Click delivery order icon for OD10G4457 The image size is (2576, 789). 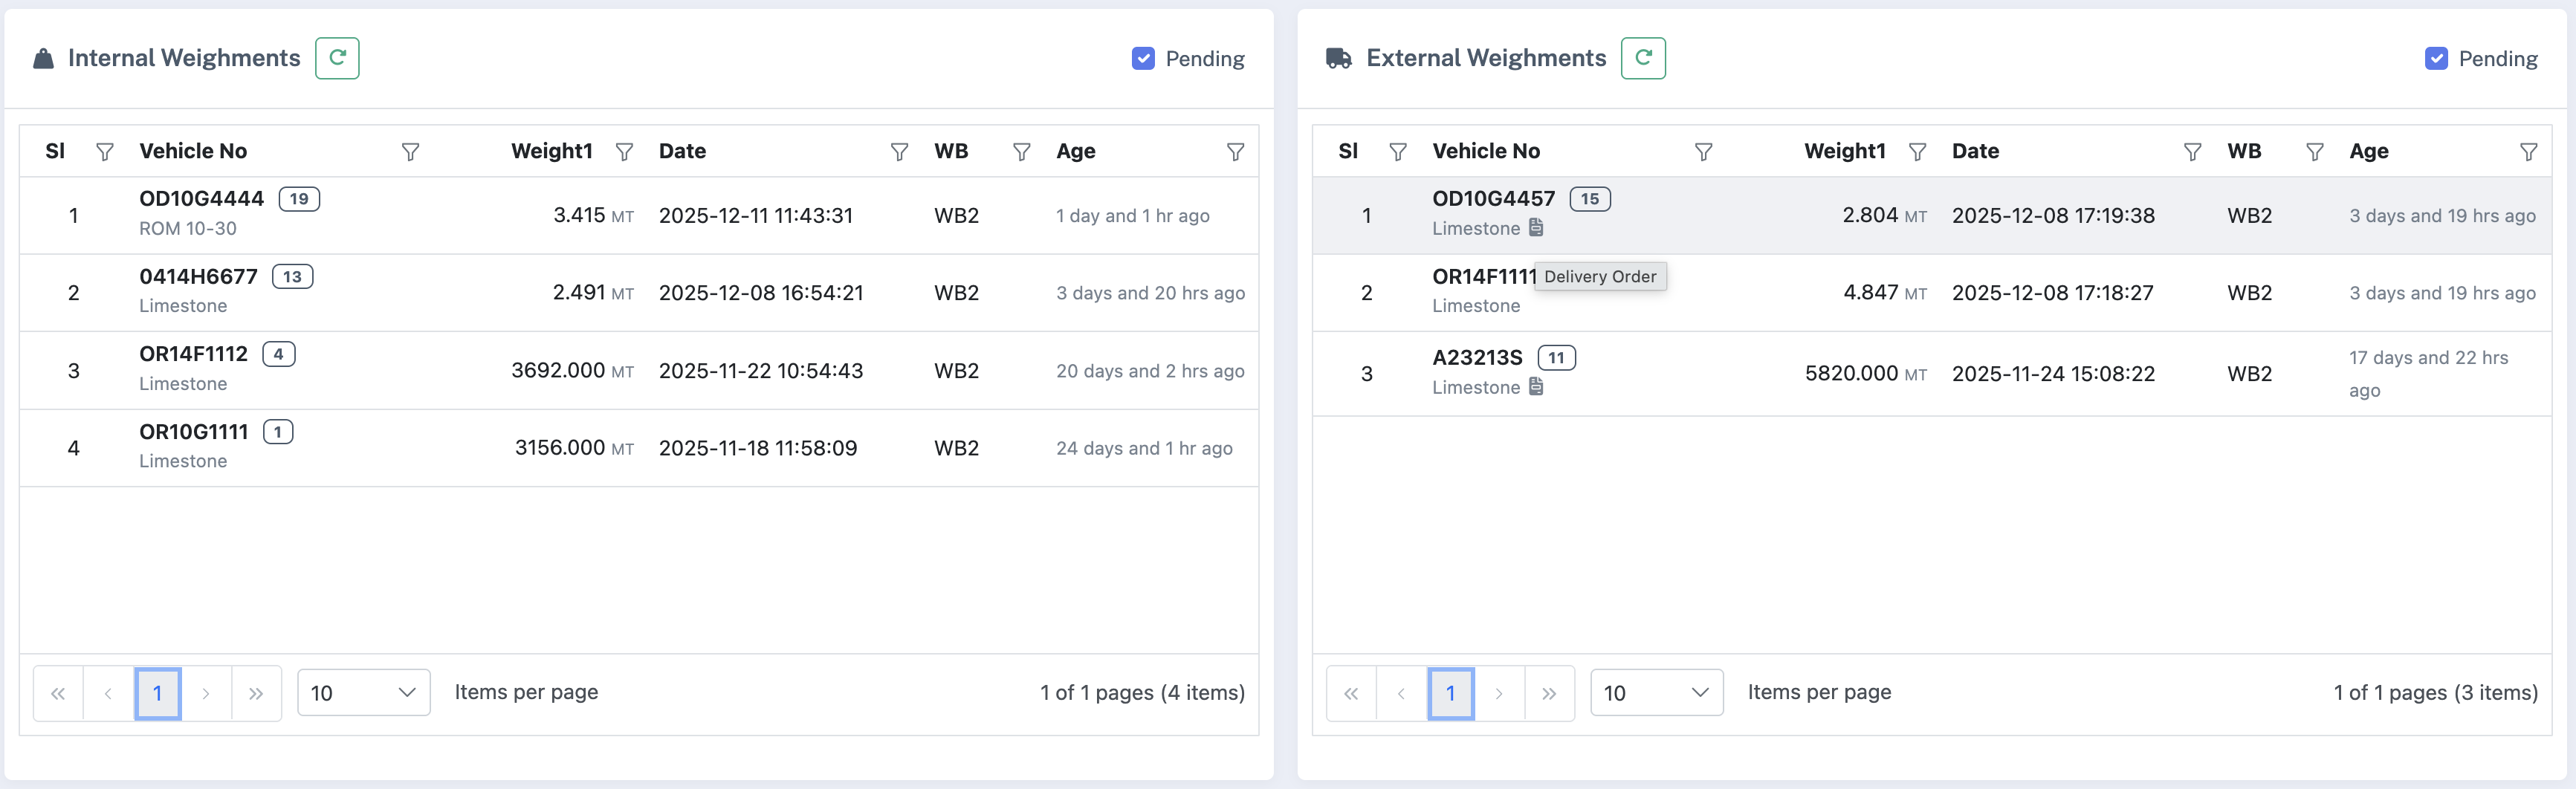click(x=1536, y=228)
